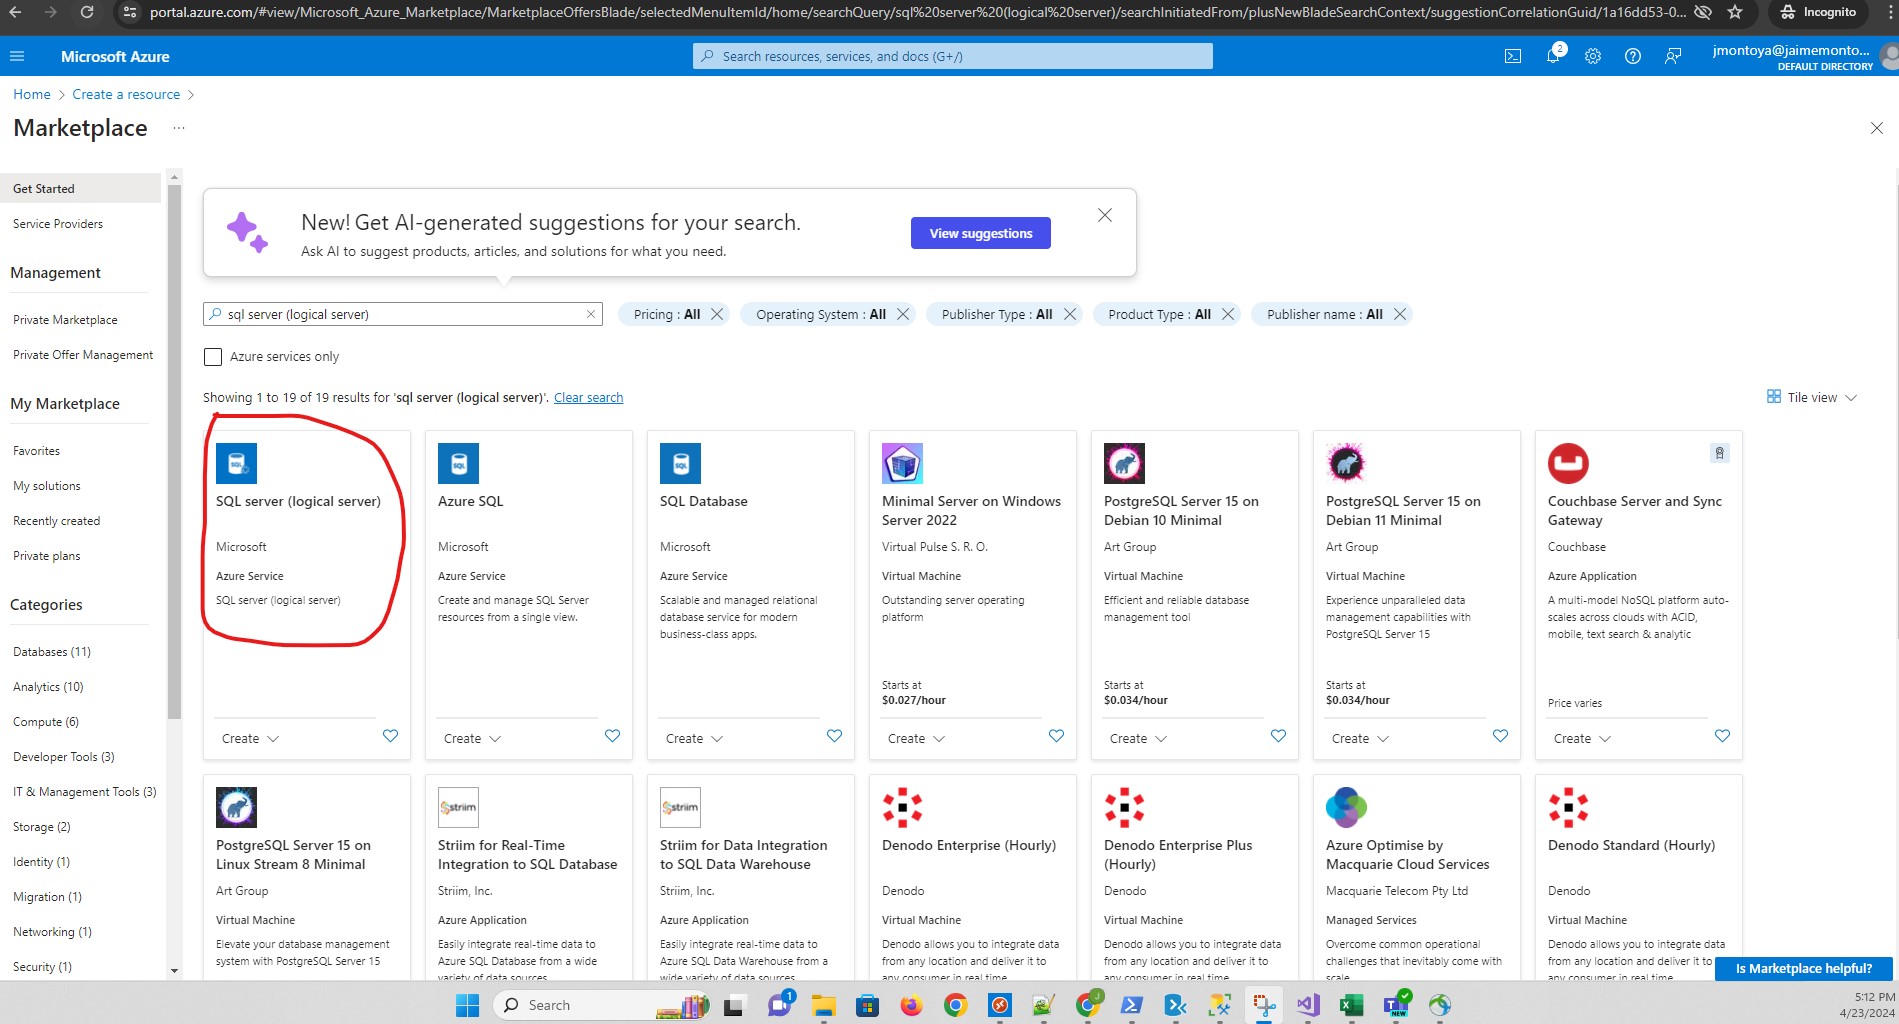Screen dimensions: 1899x1024
Task: Expand Create dropdown for SQL Database
Action: (x=694, y=738)
